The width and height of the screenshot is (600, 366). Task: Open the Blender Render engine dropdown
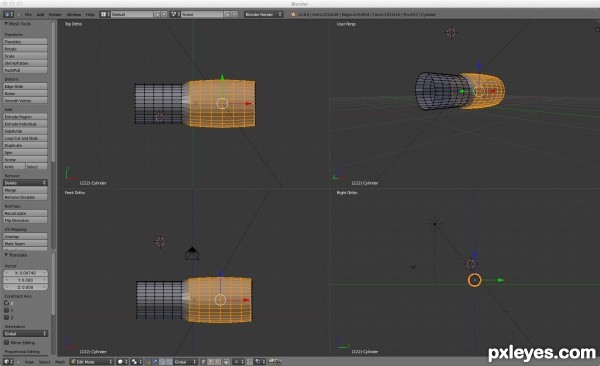coord(263,14)
